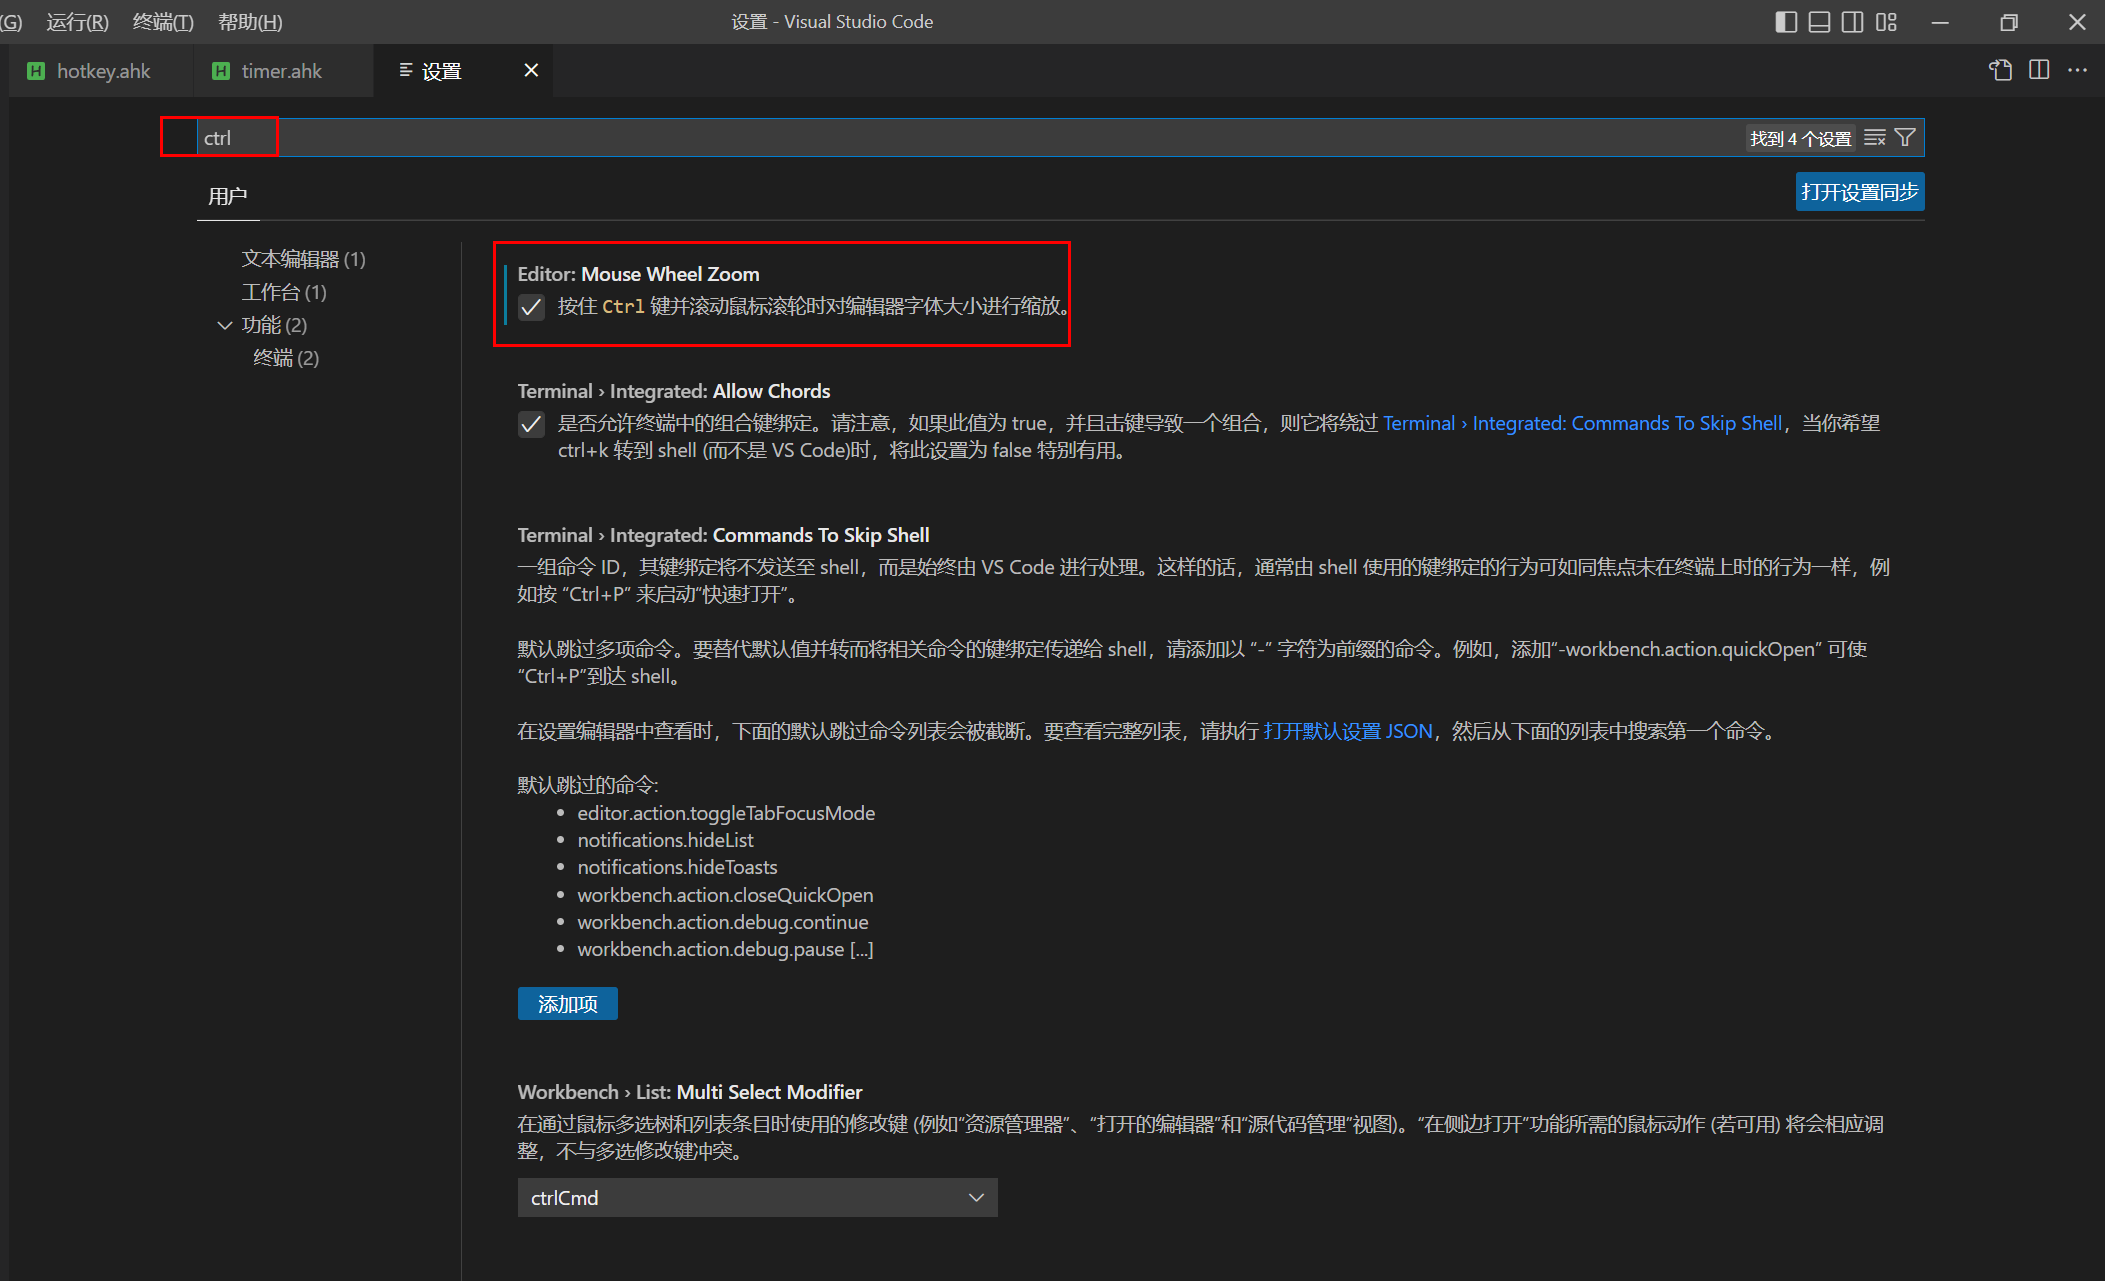Click workbench.action.debug.continue list item

click(x=723, y=922)
